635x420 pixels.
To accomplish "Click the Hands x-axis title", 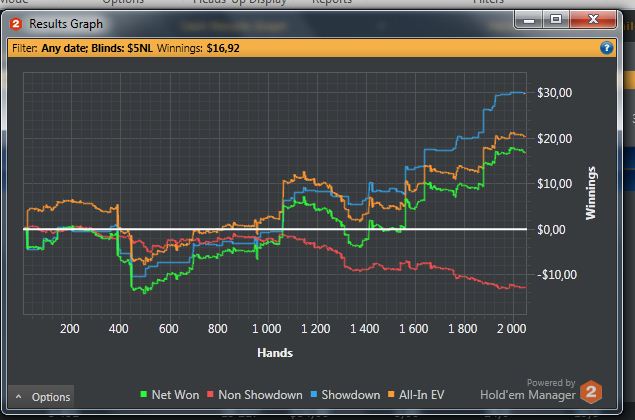I will pos(275,353).
